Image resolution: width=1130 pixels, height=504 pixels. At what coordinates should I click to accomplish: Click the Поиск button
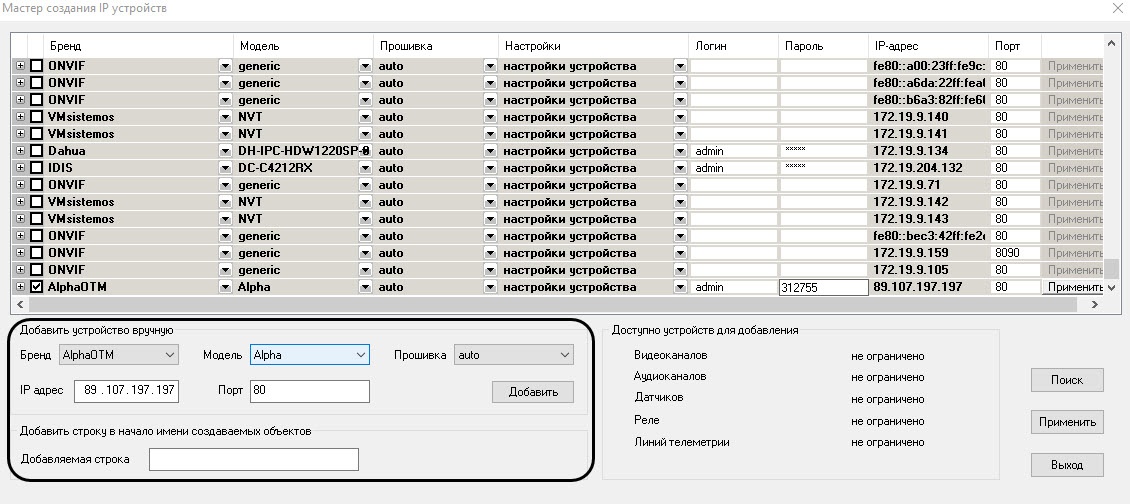pyautogui.click(x=1067, y=380)
